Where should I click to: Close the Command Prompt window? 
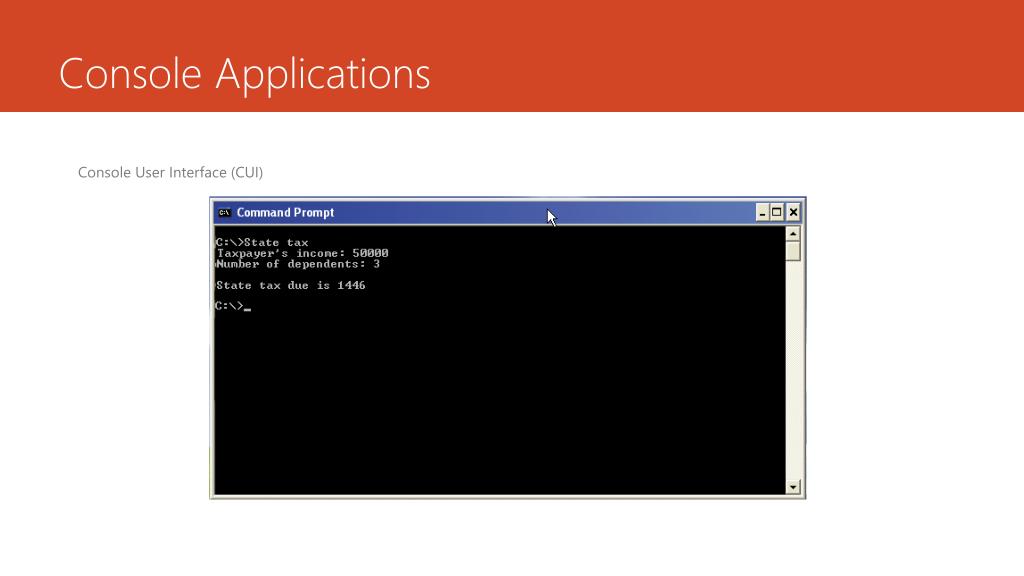[x=793, y=212]
